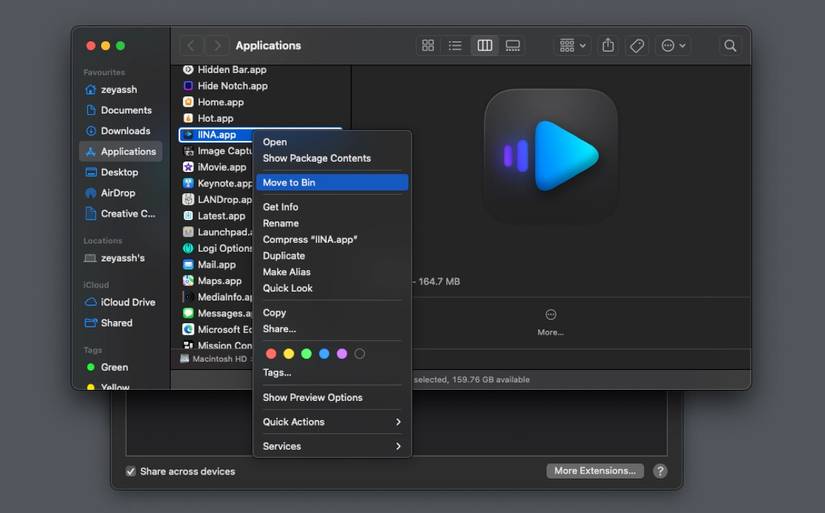
Task: Open Documents in the sidebar
Action: [120, 110]
